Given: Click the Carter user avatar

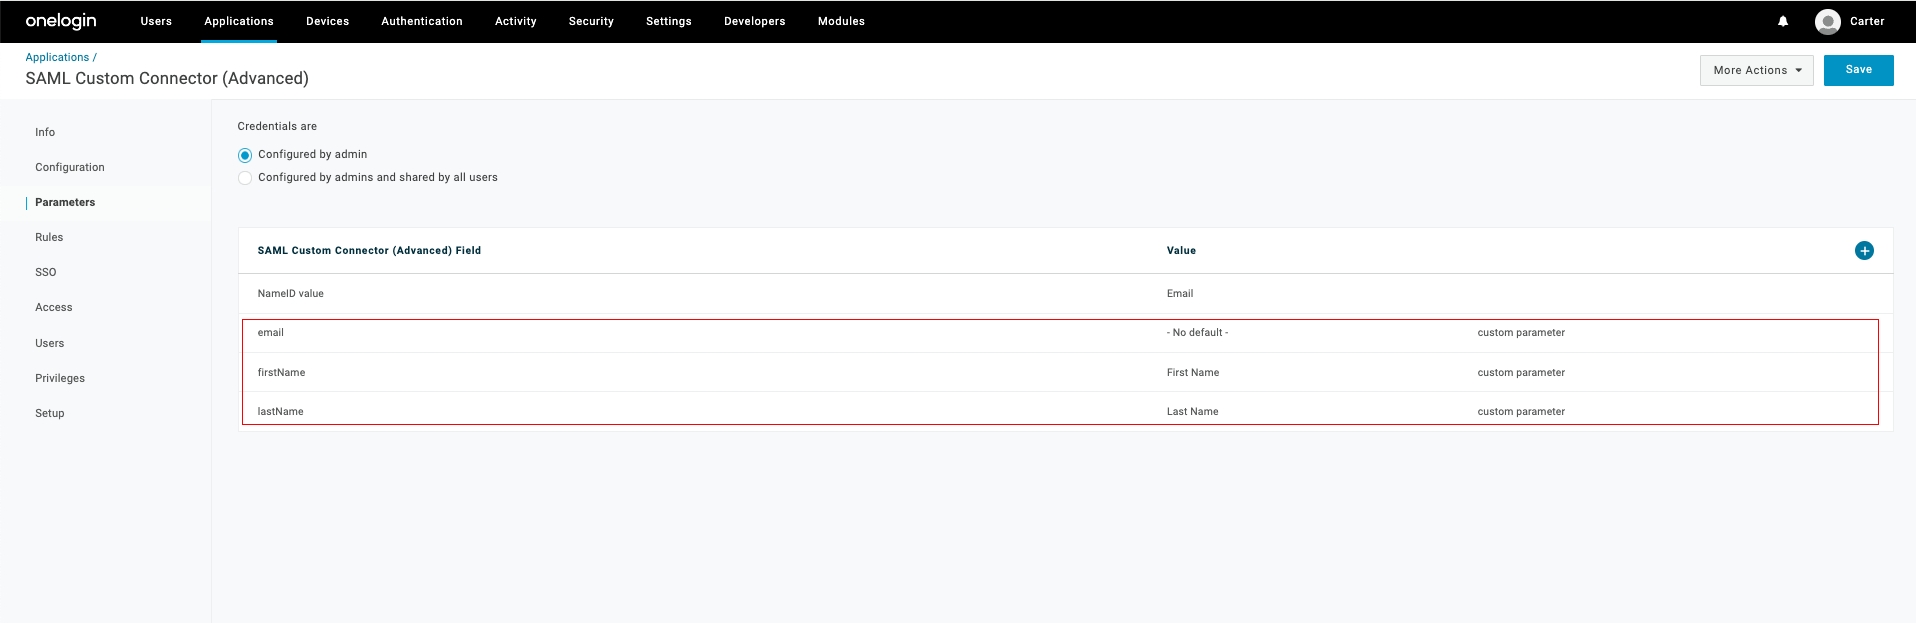Looking at the screenshot, I should click(x=1827, y=21).
